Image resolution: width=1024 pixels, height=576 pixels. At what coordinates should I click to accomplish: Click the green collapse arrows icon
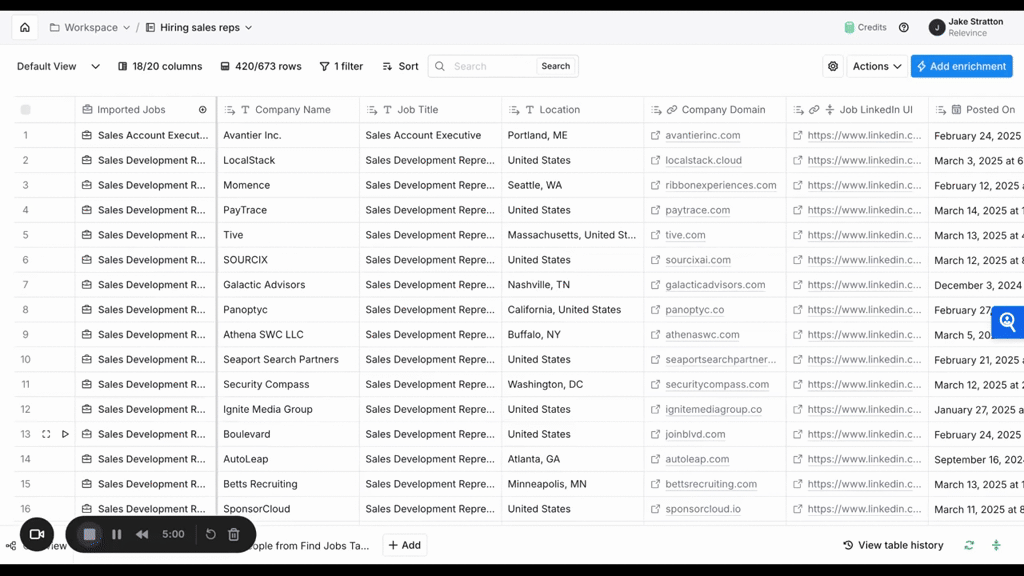pyautogui.click(x=996, y=545)
